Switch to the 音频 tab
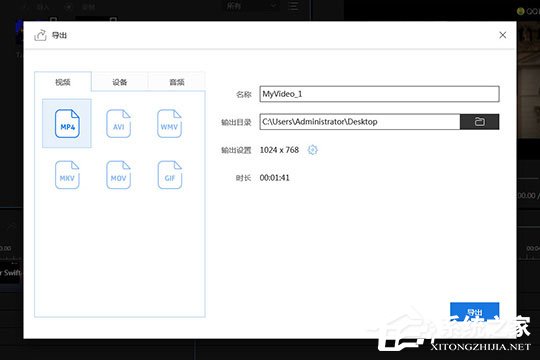This screenshot has width=540, height=360. pos(177,82)
